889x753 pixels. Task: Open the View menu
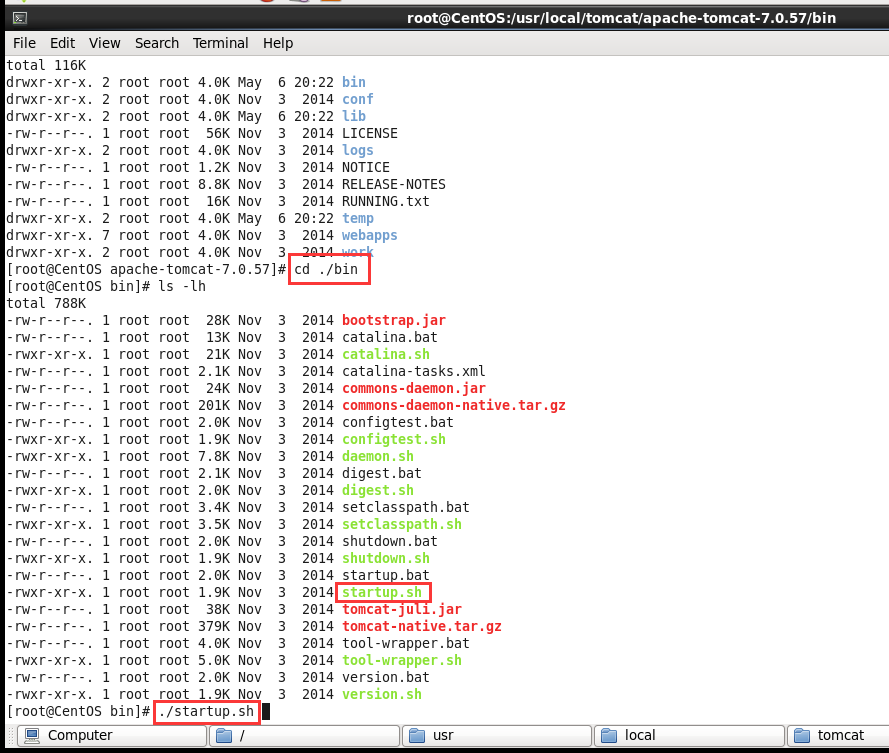[x=104, y=43]
